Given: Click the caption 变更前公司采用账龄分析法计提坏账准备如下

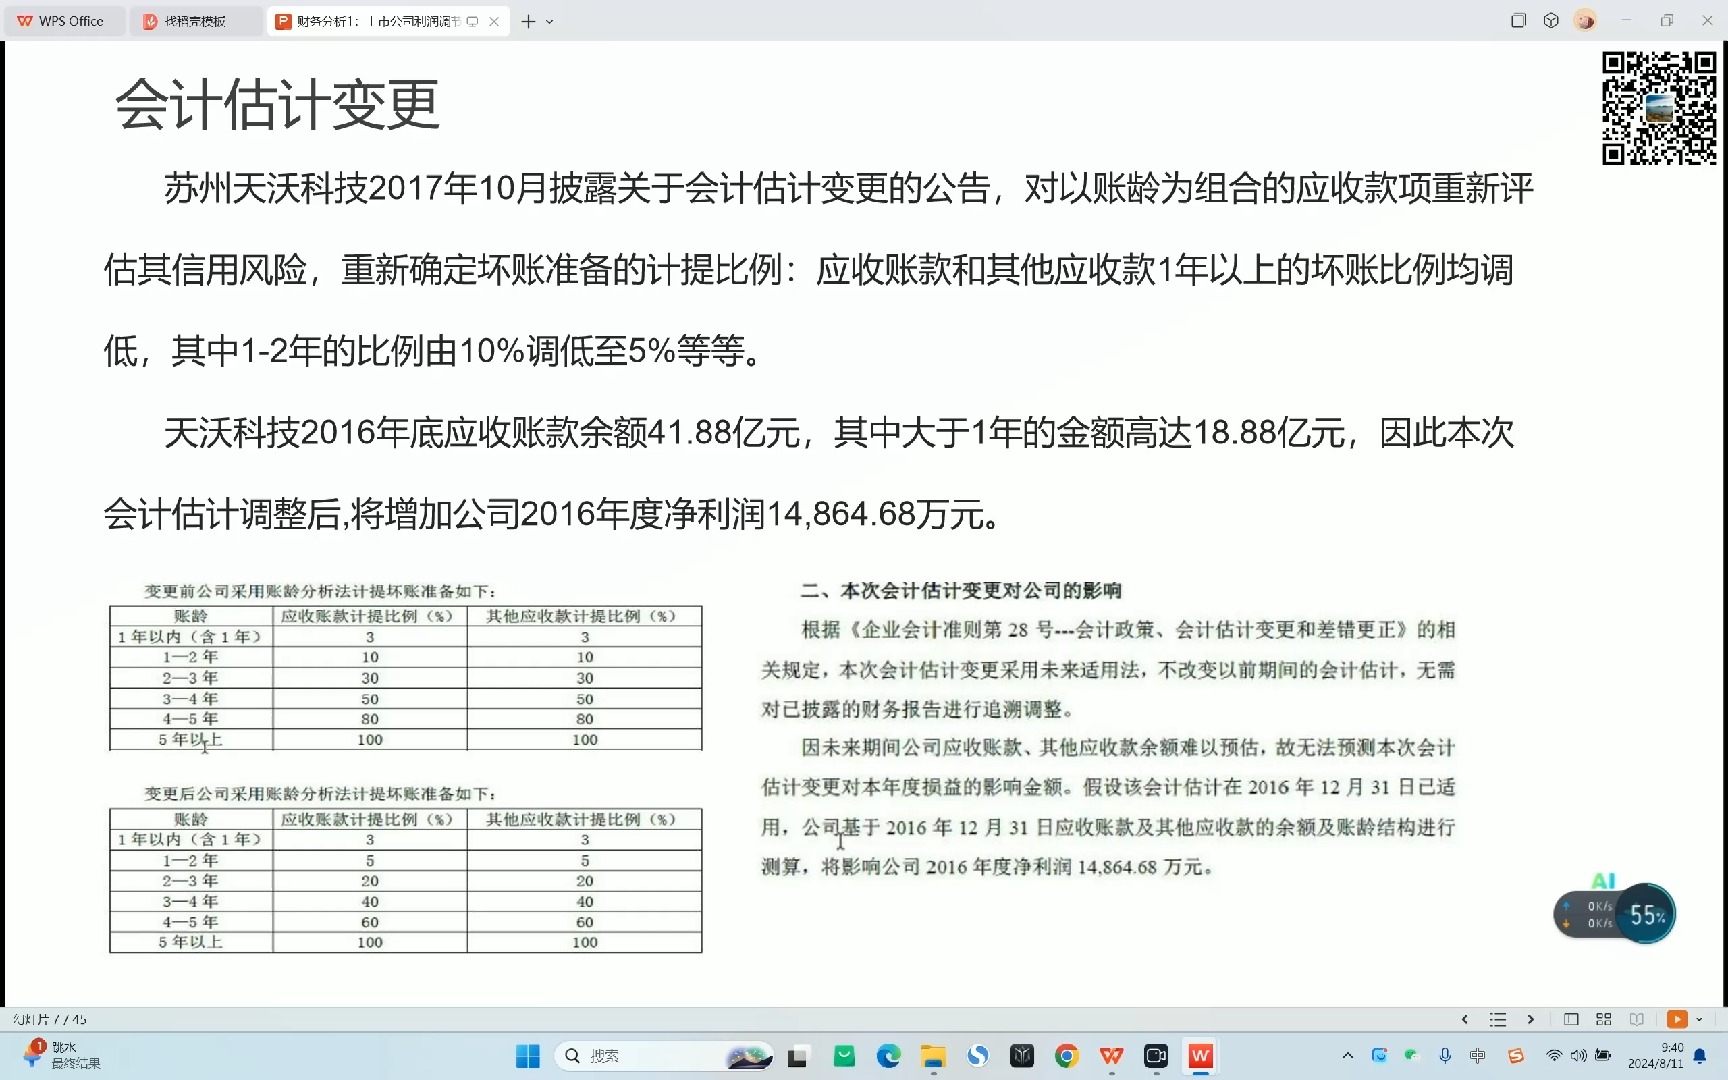Looking at the screenshot, I should click(320, 591).
